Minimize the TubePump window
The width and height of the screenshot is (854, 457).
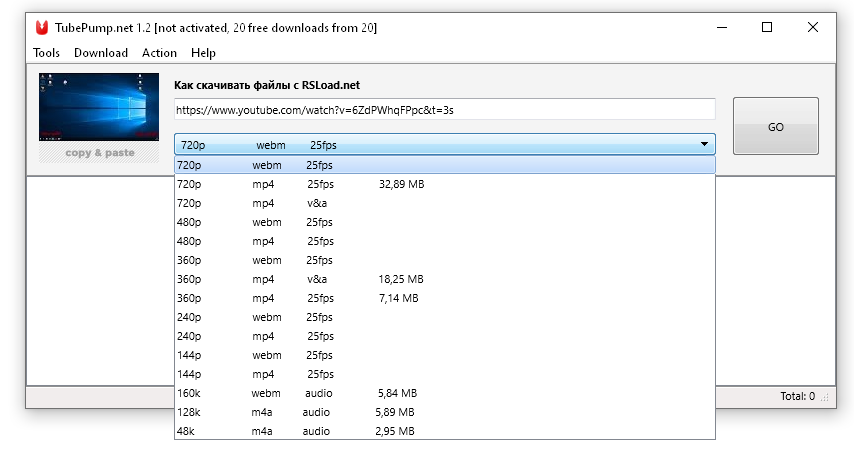click(722, 27)
